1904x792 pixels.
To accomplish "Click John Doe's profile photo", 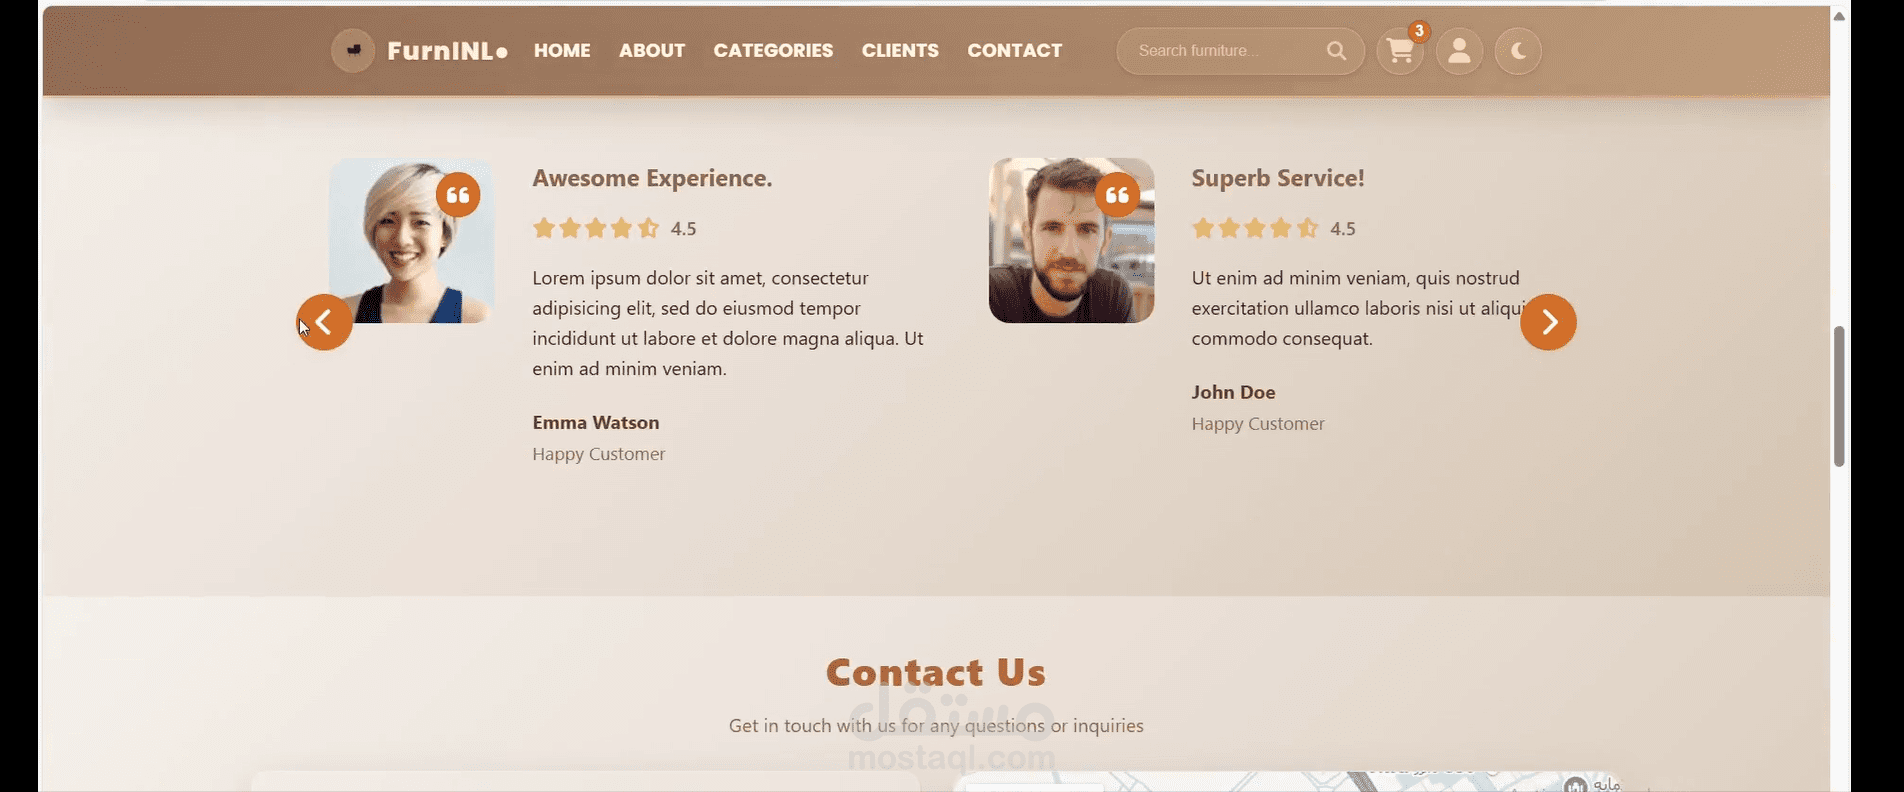I will 1071,240.
